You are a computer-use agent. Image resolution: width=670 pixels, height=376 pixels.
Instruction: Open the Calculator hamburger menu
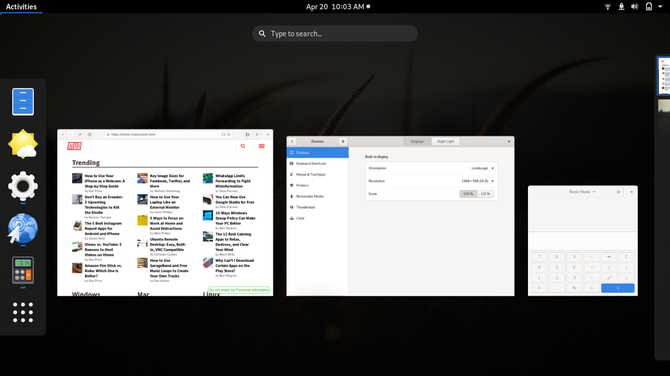pyautogui.click(x=618, y=192)
